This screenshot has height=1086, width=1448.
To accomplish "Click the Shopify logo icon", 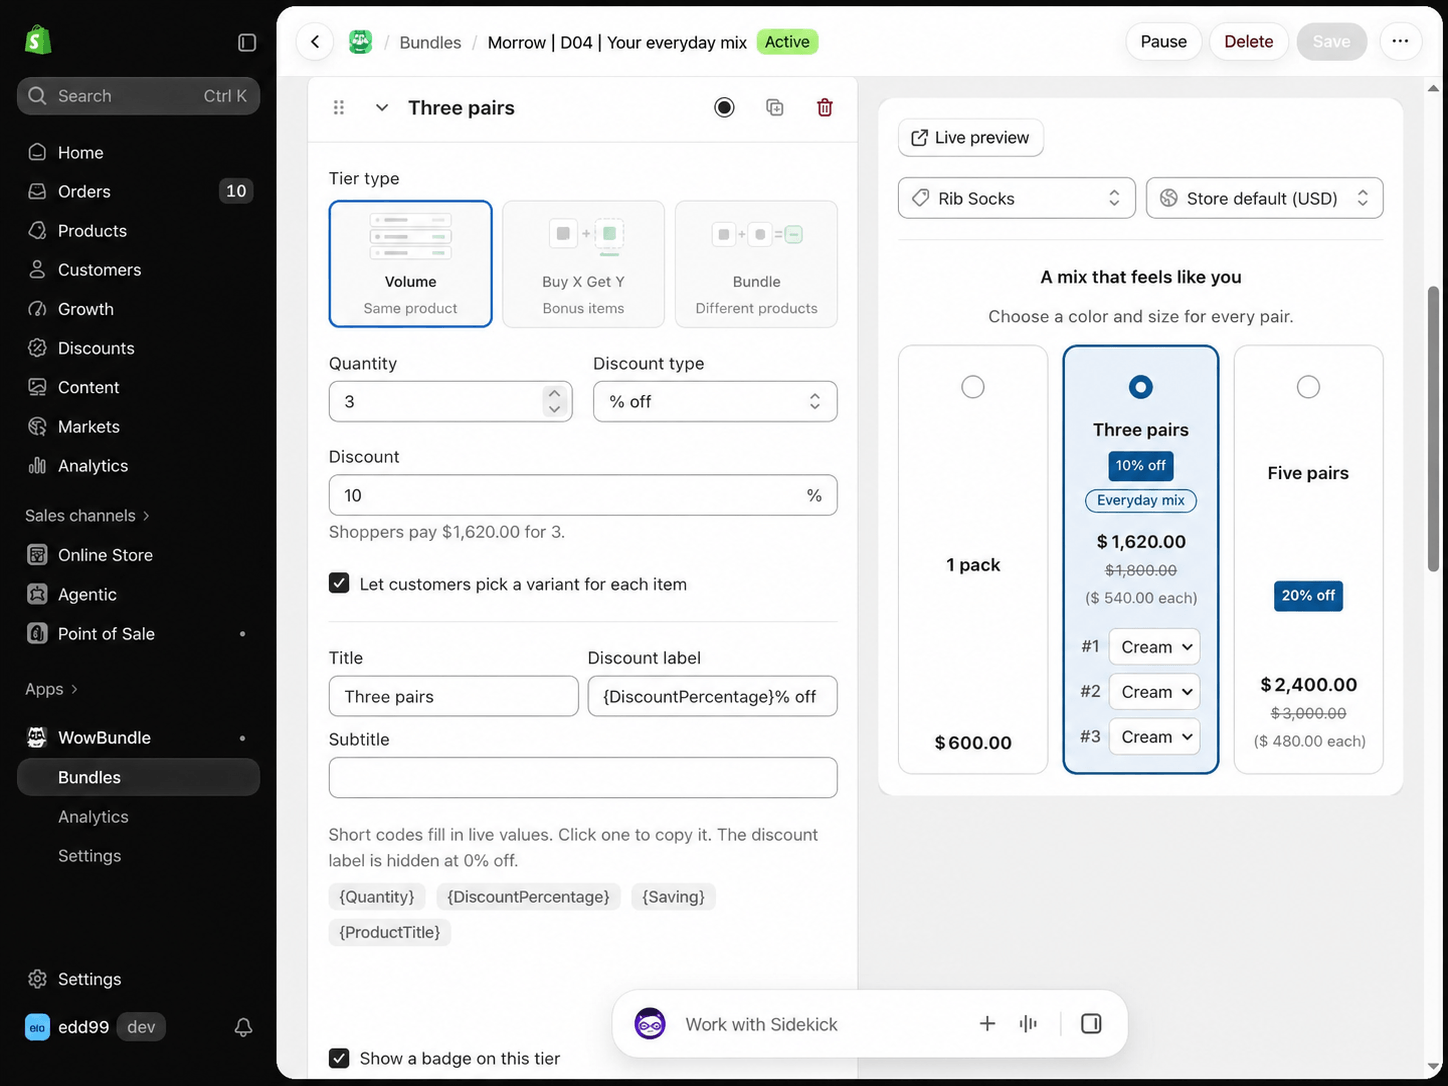I will 38,41.
